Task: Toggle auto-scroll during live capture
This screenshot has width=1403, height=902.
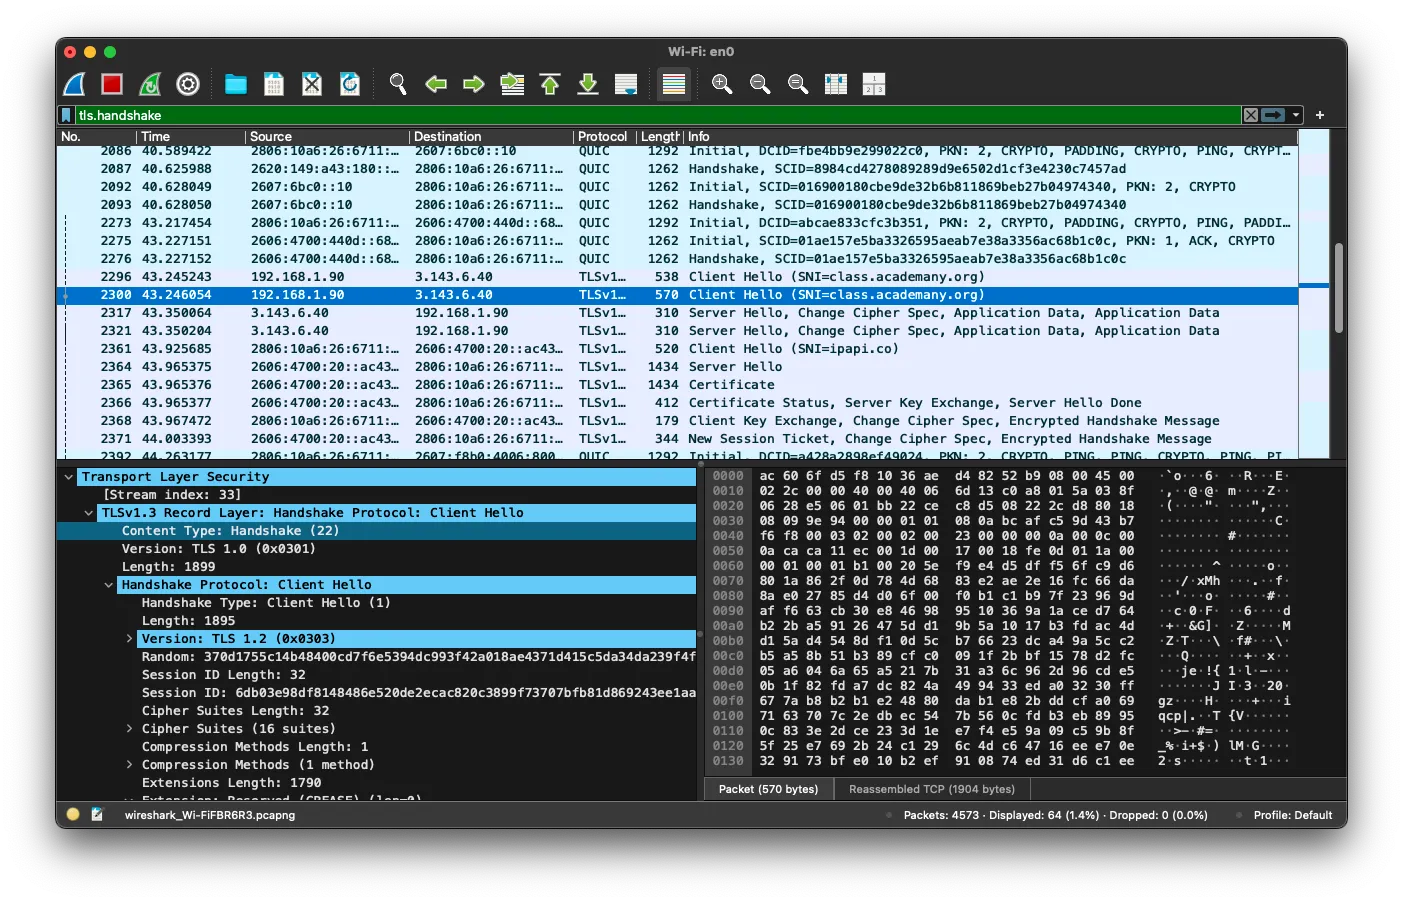Action: click(626, 85)
